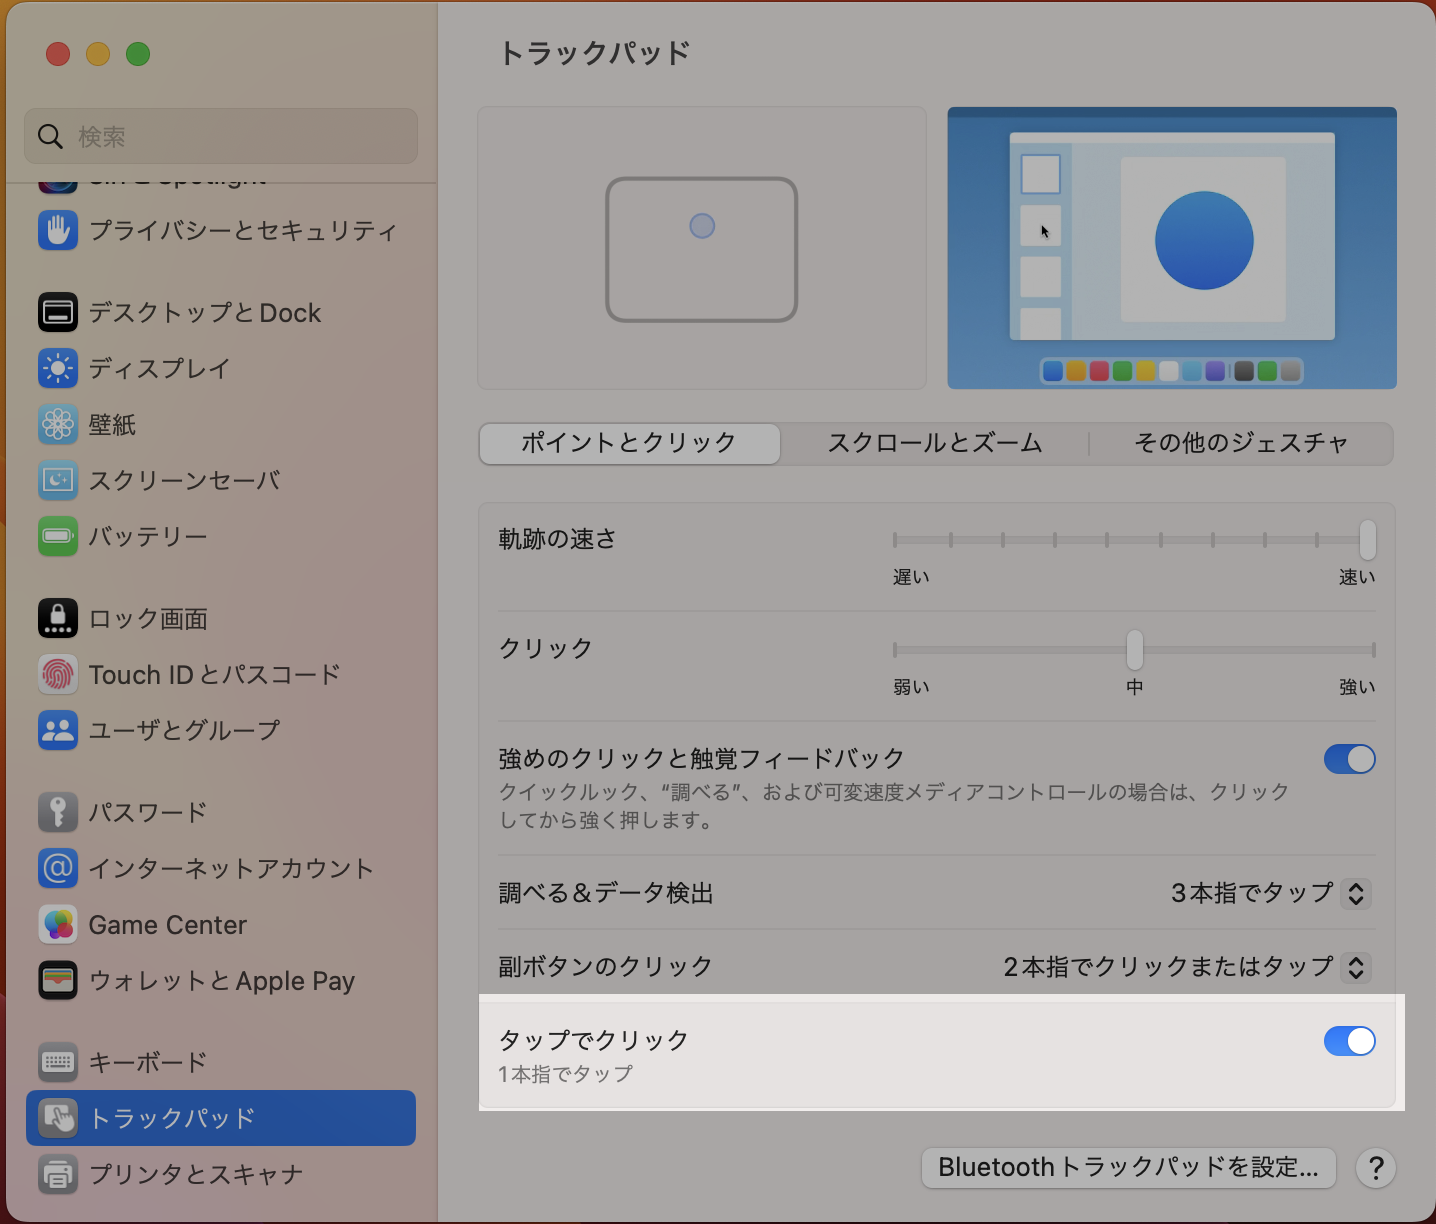Viewport: 1436px width, 1224px height.
Task: Click the 軌跡の速さ slider track
Action: coord(1130,540)
